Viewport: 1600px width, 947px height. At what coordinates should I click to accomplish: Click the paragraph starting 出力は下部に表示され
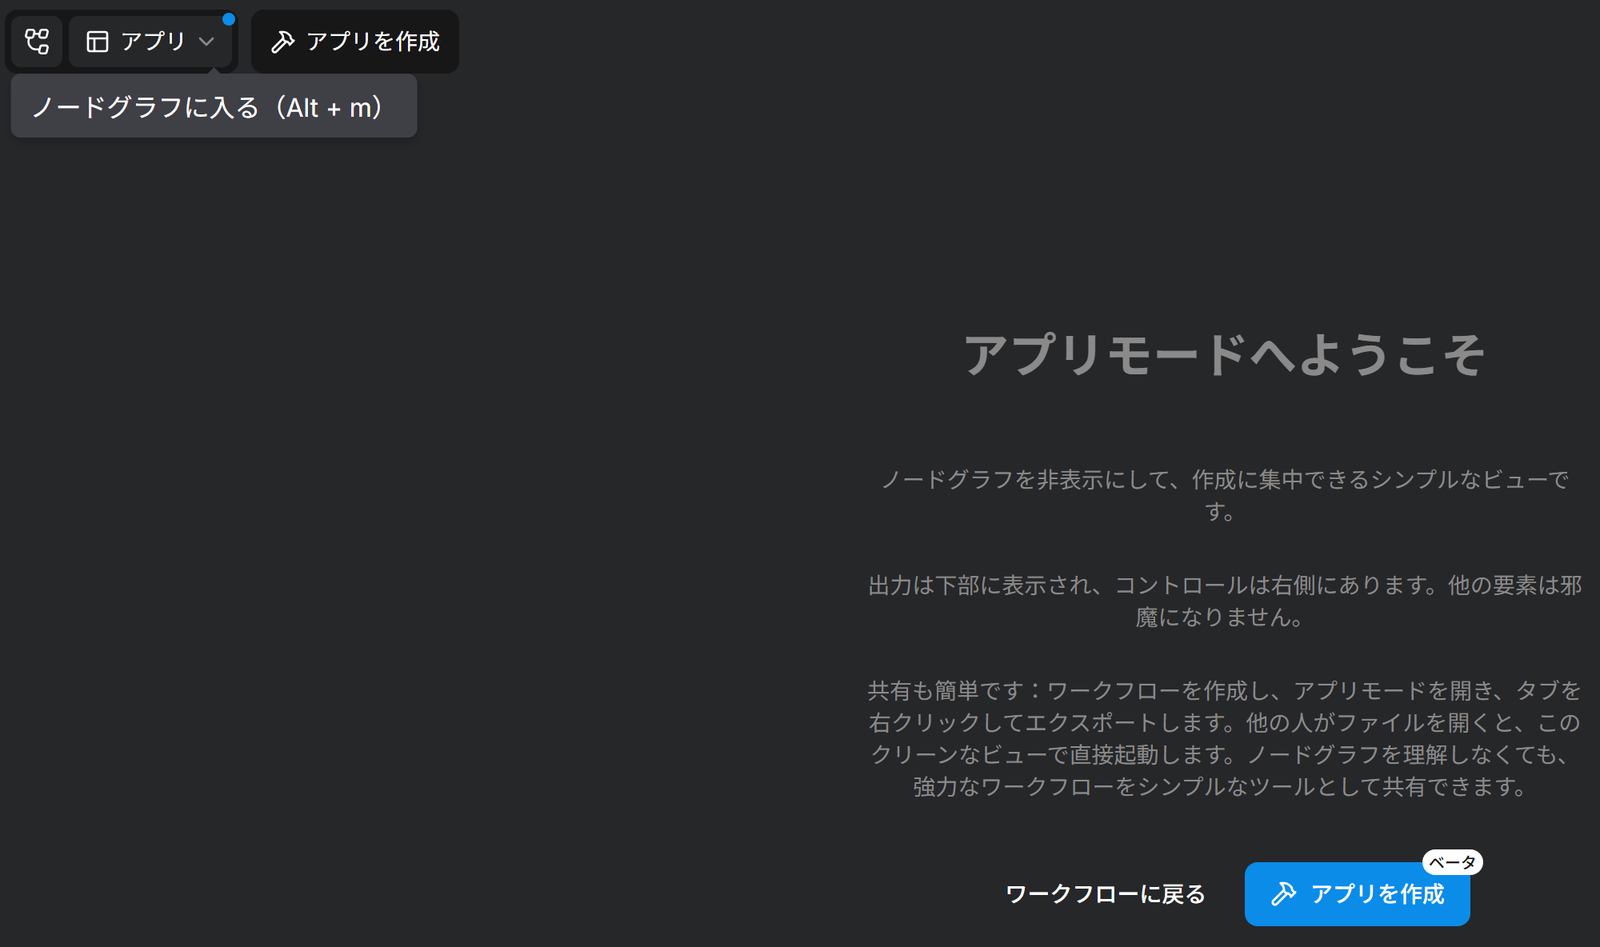pyautogui.click(x=1224, y=601)
